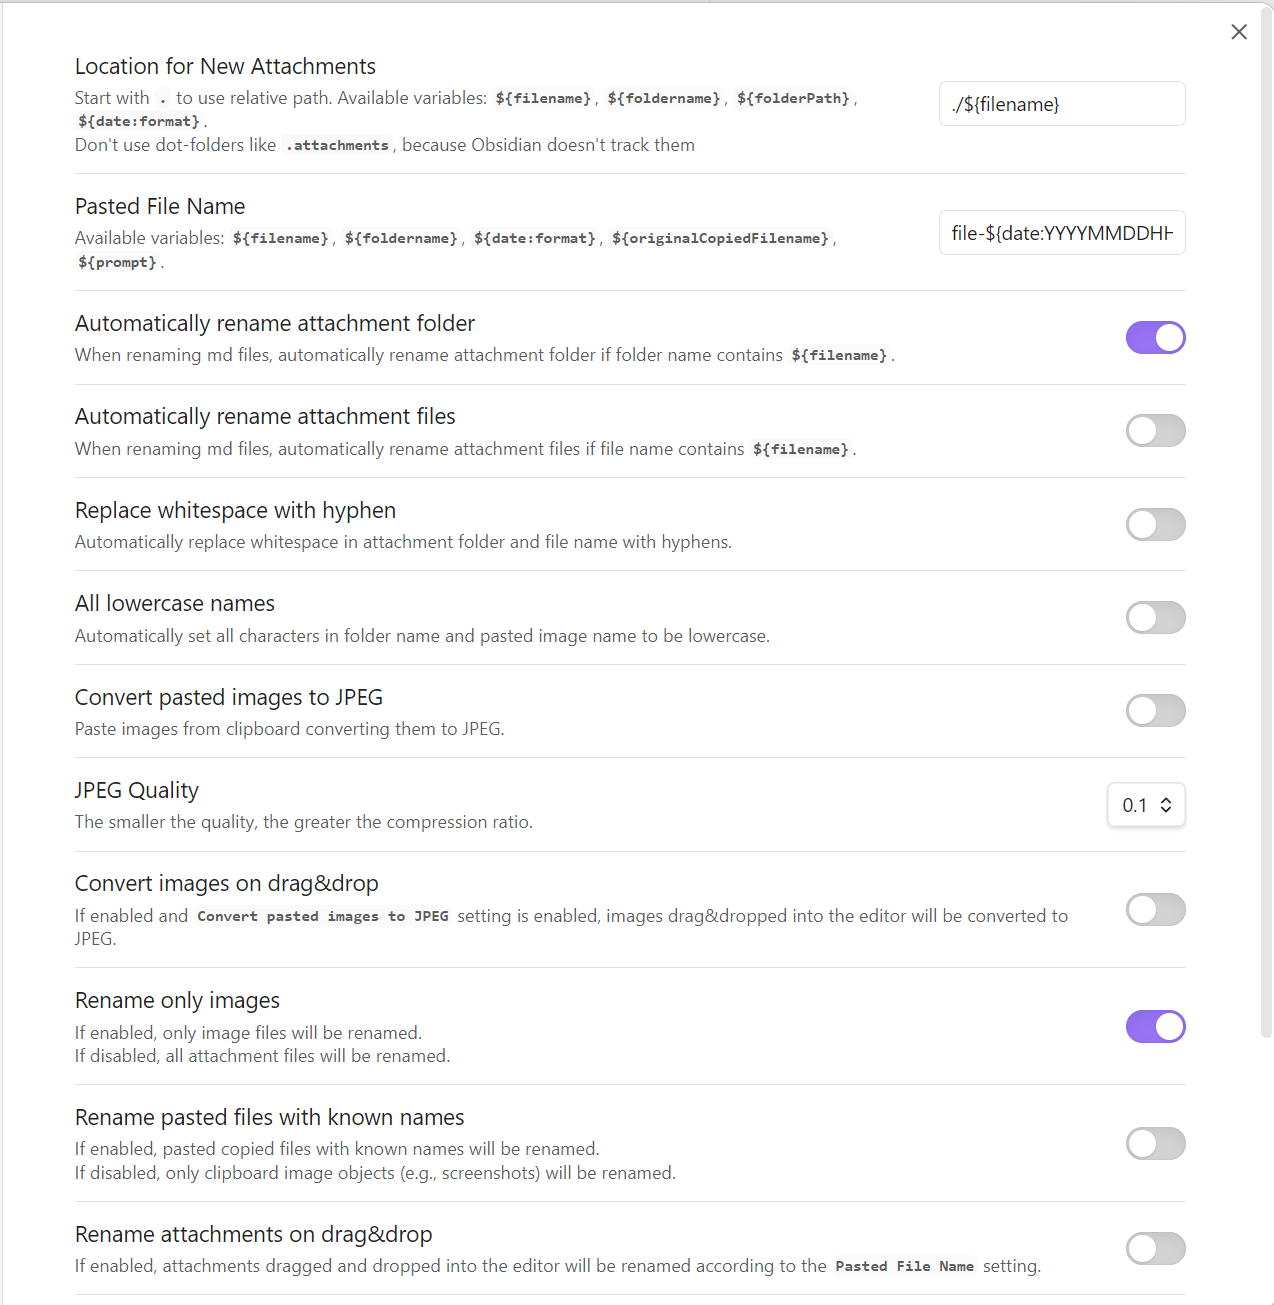Turn off Rename only images toggle
The height and width of the screenshot is (1305, 1274).
(x=1155, y=1027)
